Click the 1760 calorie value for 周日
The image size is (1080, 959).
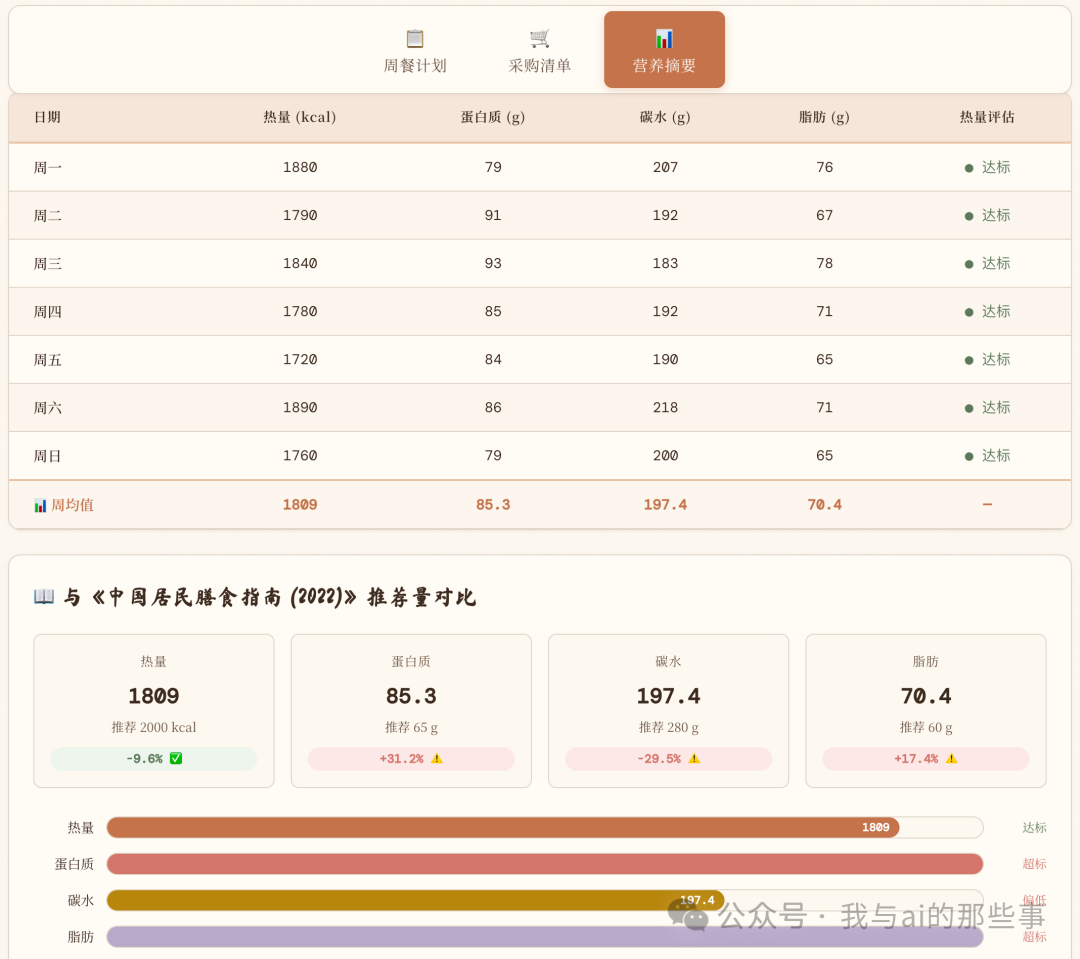[x=300, y=456]
